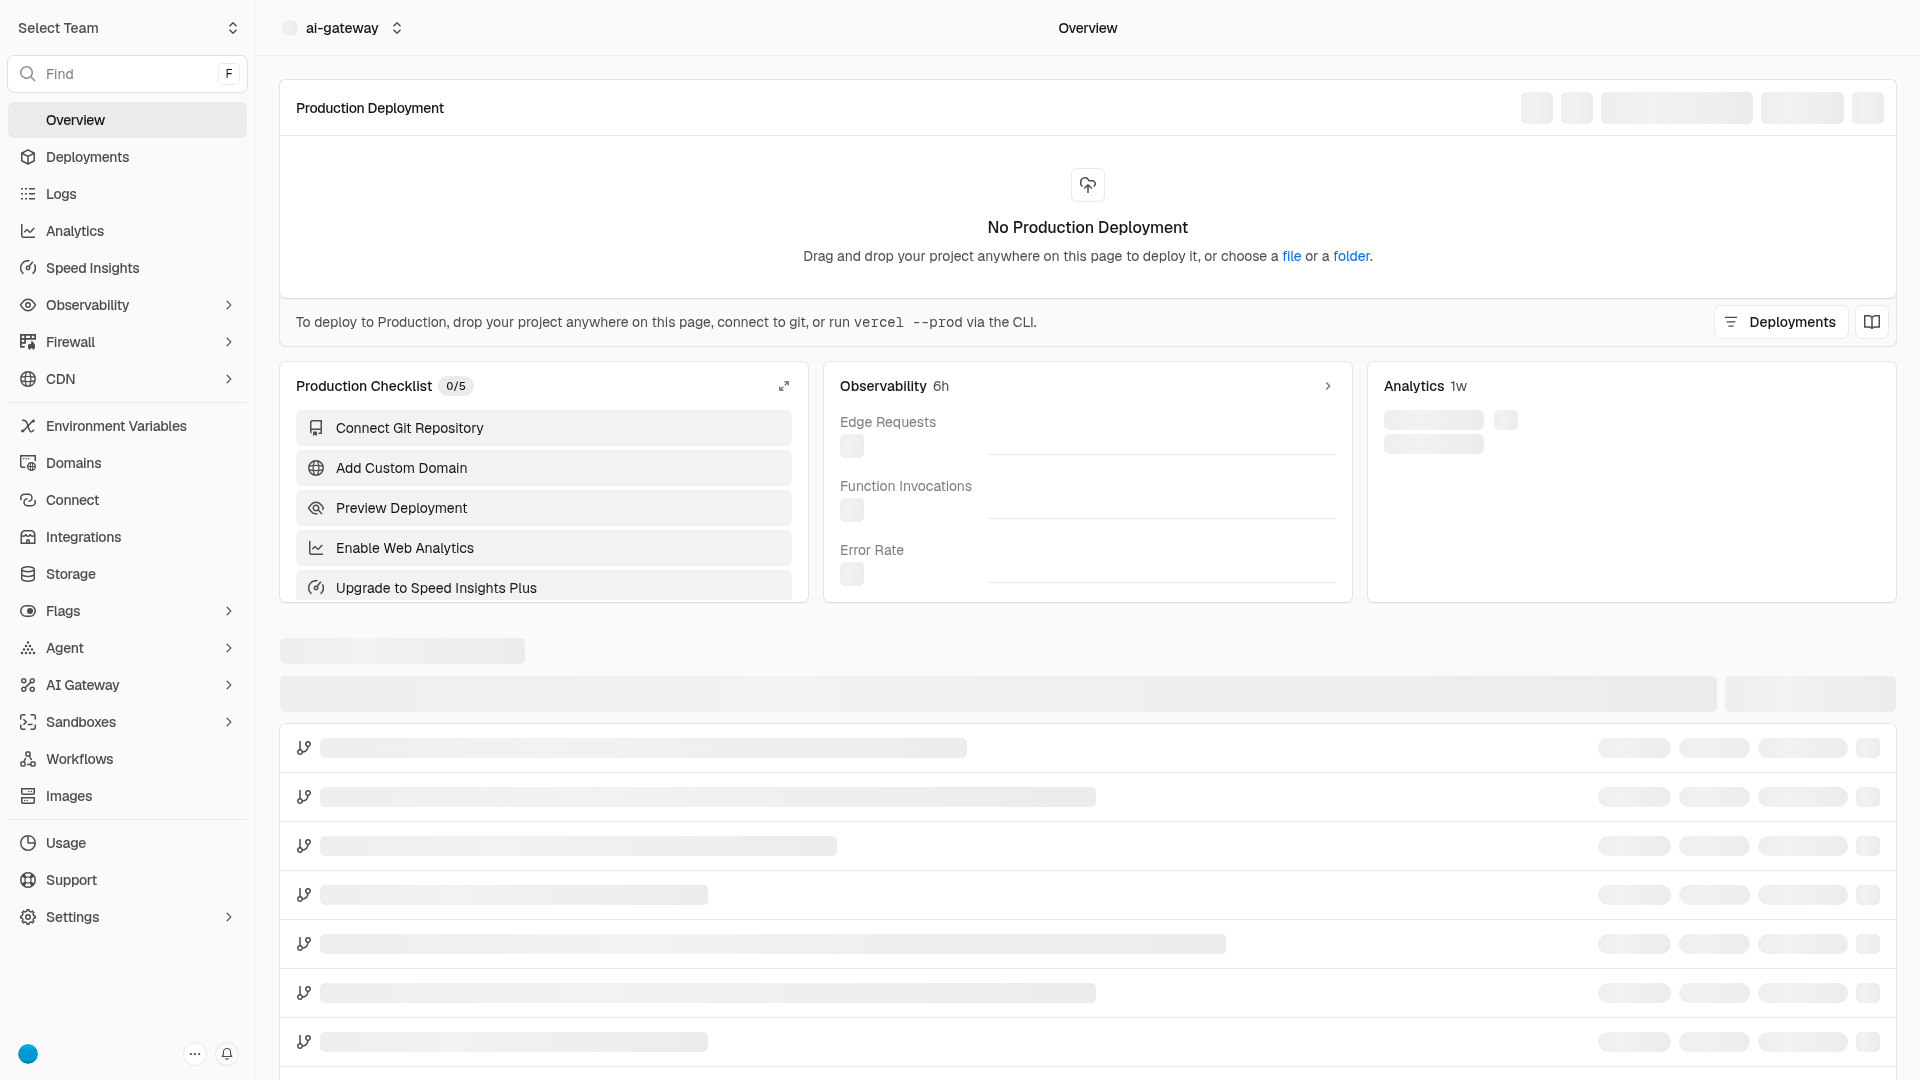The height and width of the screenshot is (1080, 1920).
Task: Click the Domains icon in sidebar
Action: click(x=28, y=463)
